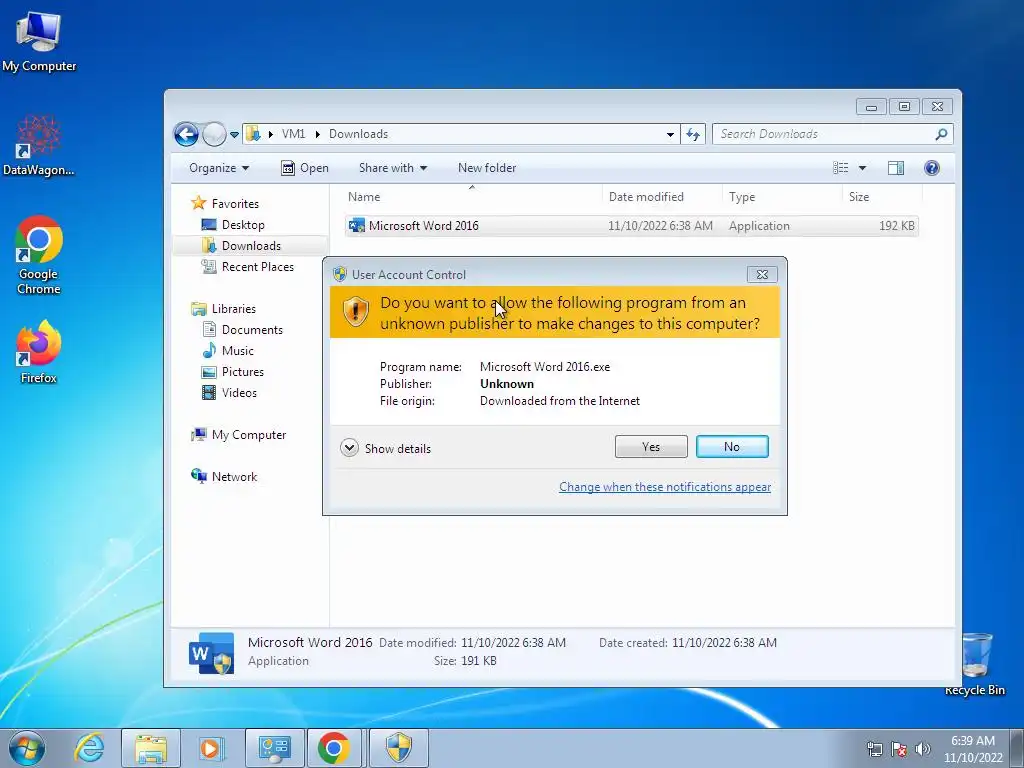Click the Word icon of the file row
1024x768 pixels.
[x=357, y=226]
